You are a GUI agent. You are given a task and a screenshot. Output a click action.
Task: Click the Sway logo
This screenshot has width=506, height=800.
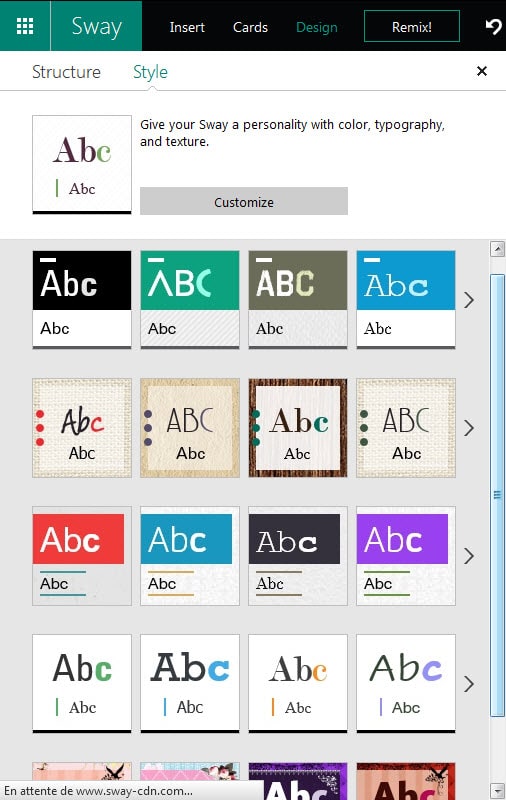[x=96, y=26]
